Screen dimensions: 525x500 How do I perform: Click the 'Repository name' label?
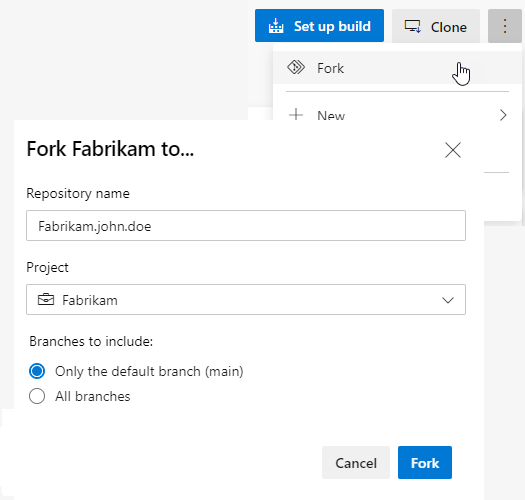click(x=78, y=194)
